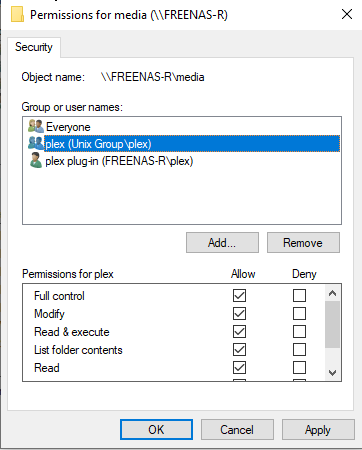Click the Everyone group icon

(x=36, y=126)
